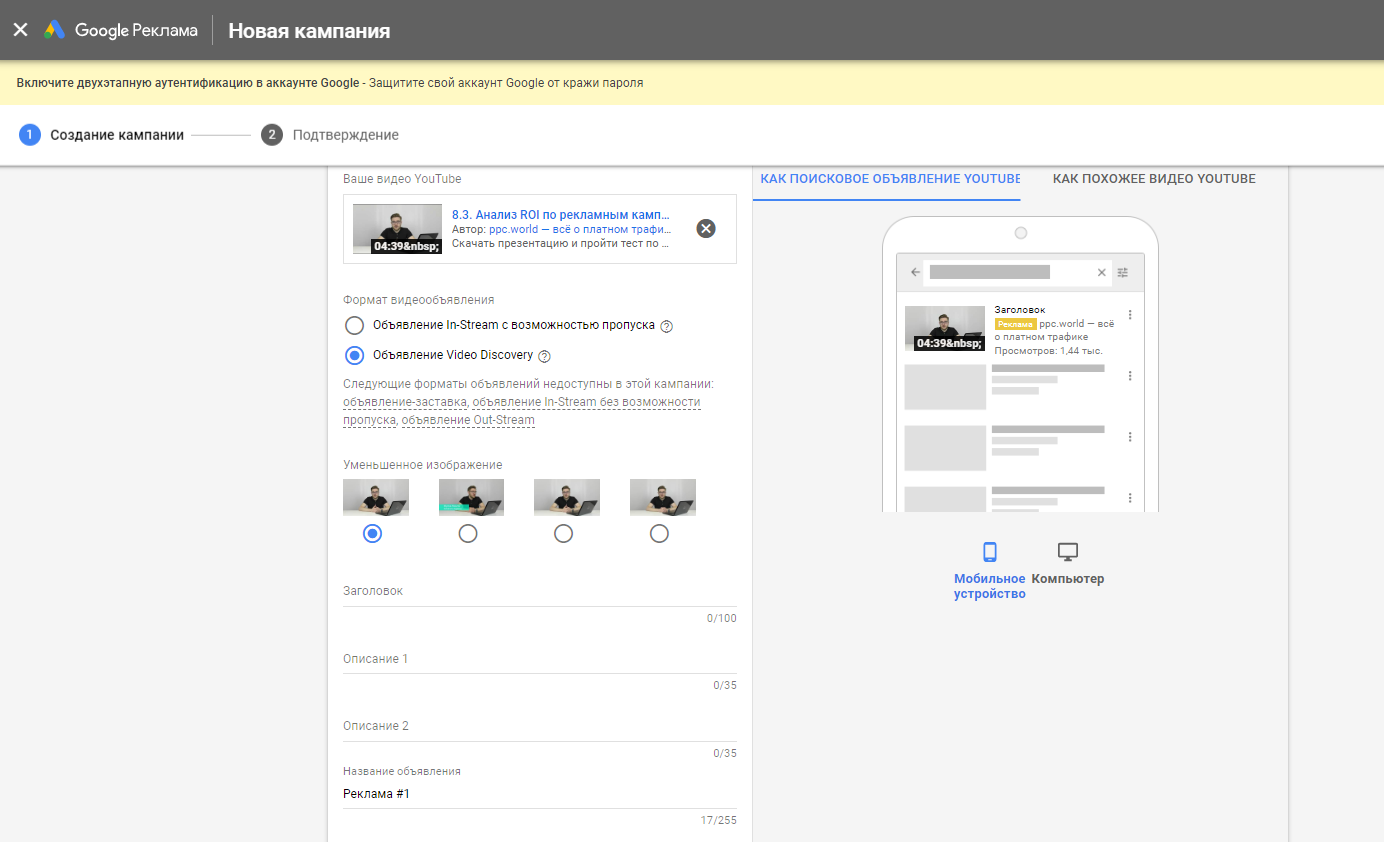Switch preview to Компьютер icon

click(x=1067, y=552)
